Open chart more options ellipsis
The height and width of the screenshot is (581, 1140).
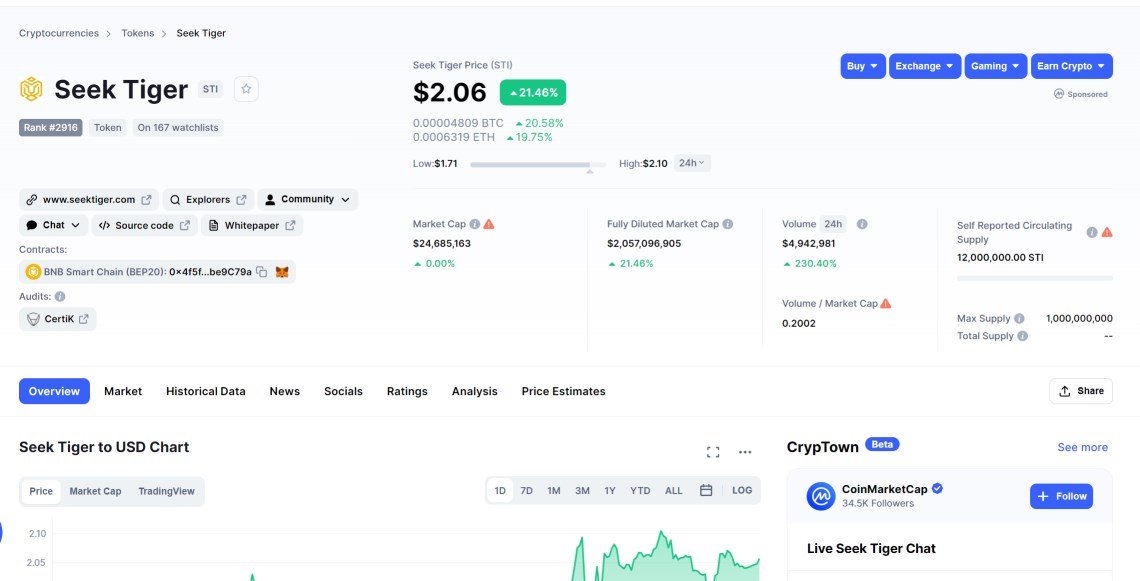coord(745,452)
